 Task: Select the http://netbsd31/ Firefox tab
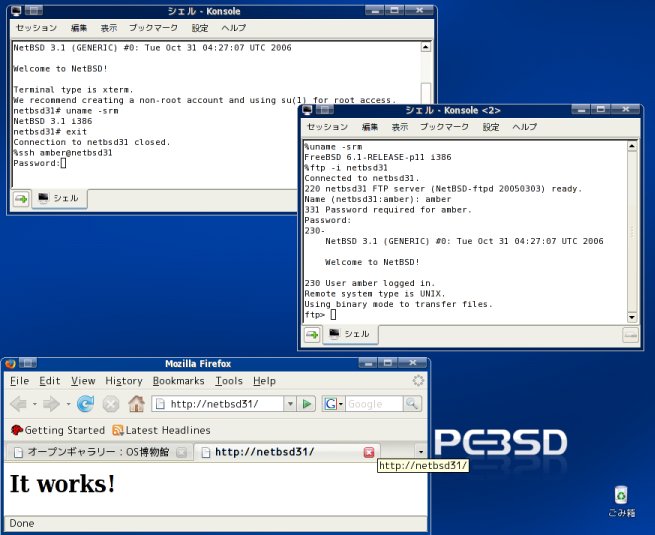tap(287, 452)
